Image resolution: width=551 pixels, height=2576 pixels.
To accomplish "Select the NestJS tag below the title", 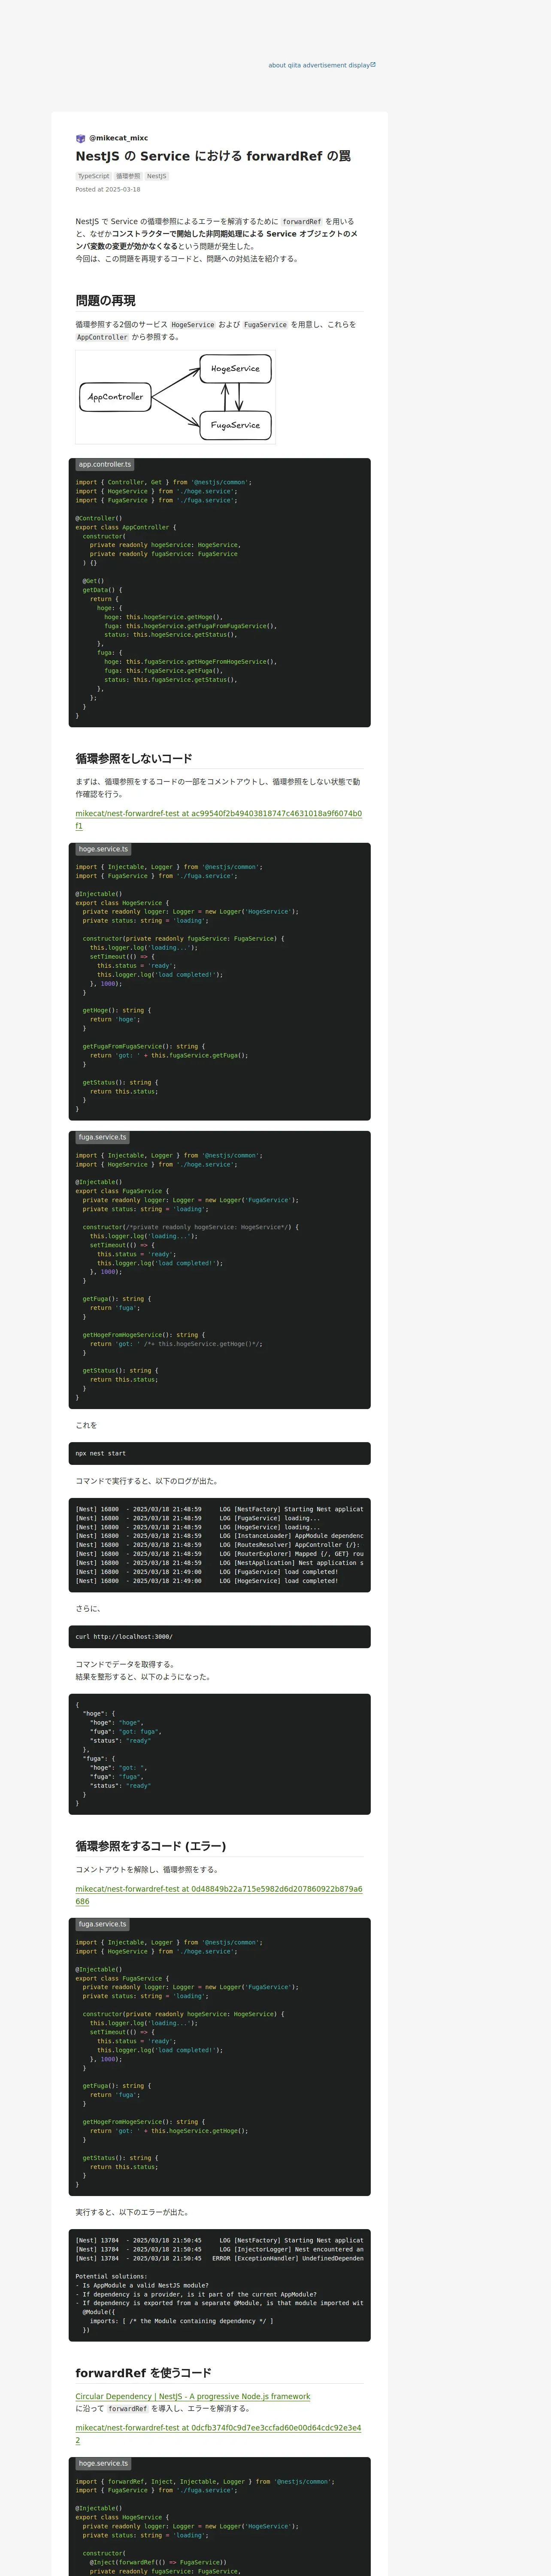I will point(156,176).
